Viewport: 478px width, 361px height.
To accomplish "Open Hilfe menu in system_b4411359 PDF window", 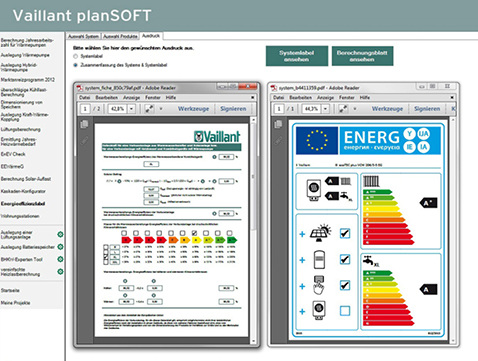I will click(365, 97).
